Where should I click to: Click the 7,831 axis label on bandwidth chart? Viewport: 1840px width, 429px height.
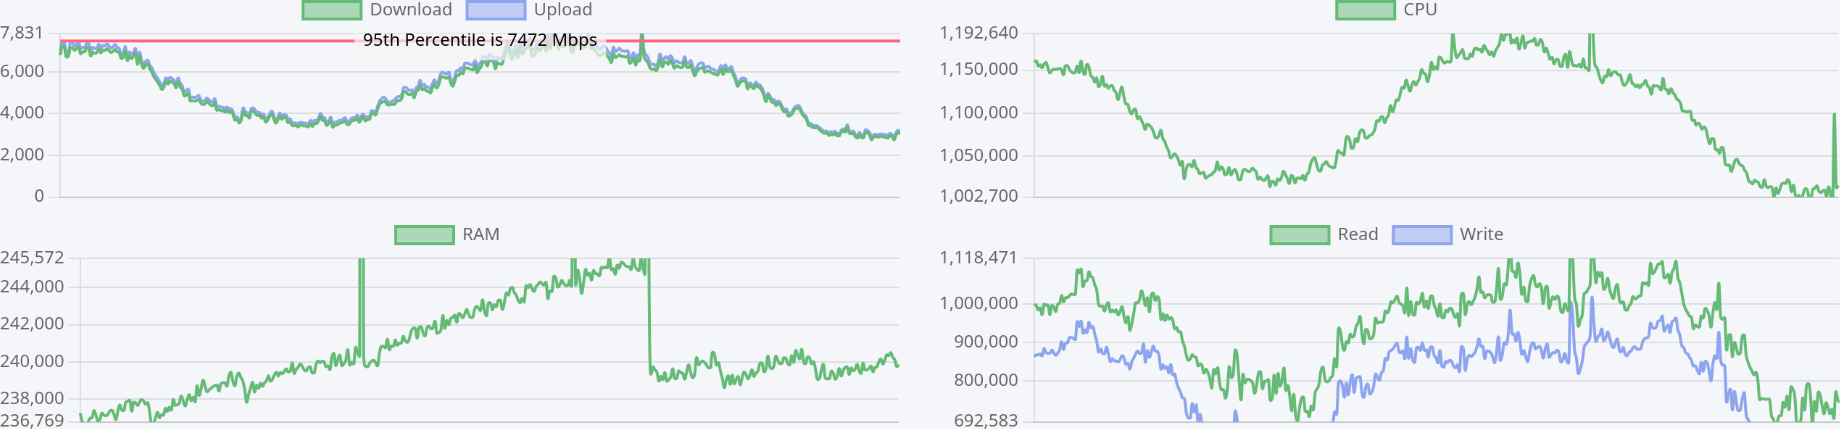coord(22,33)
